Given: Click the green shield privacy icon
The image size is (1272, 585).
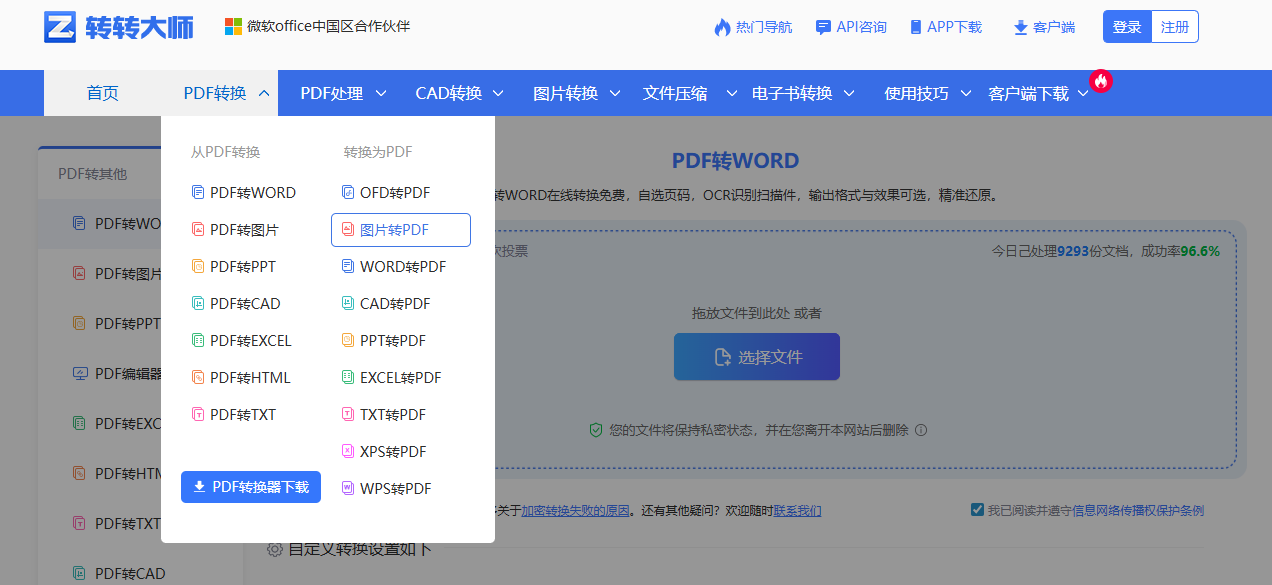Looking at the screenshot, I should click(x=596, y=430).
